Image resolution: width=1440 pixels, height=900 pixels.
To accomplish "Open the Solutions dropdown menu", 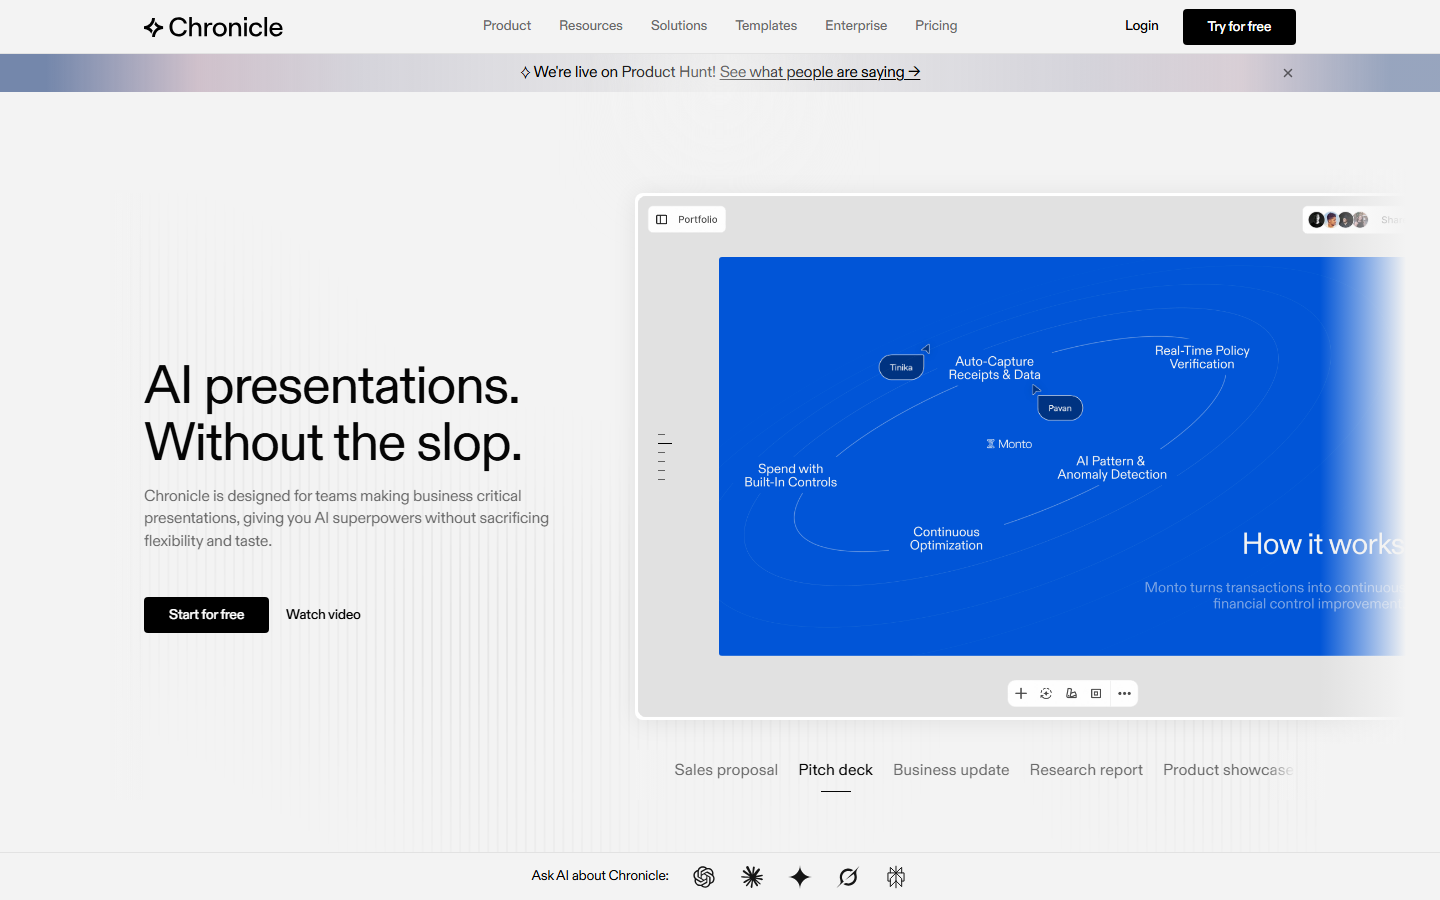I will coord(678,25).
